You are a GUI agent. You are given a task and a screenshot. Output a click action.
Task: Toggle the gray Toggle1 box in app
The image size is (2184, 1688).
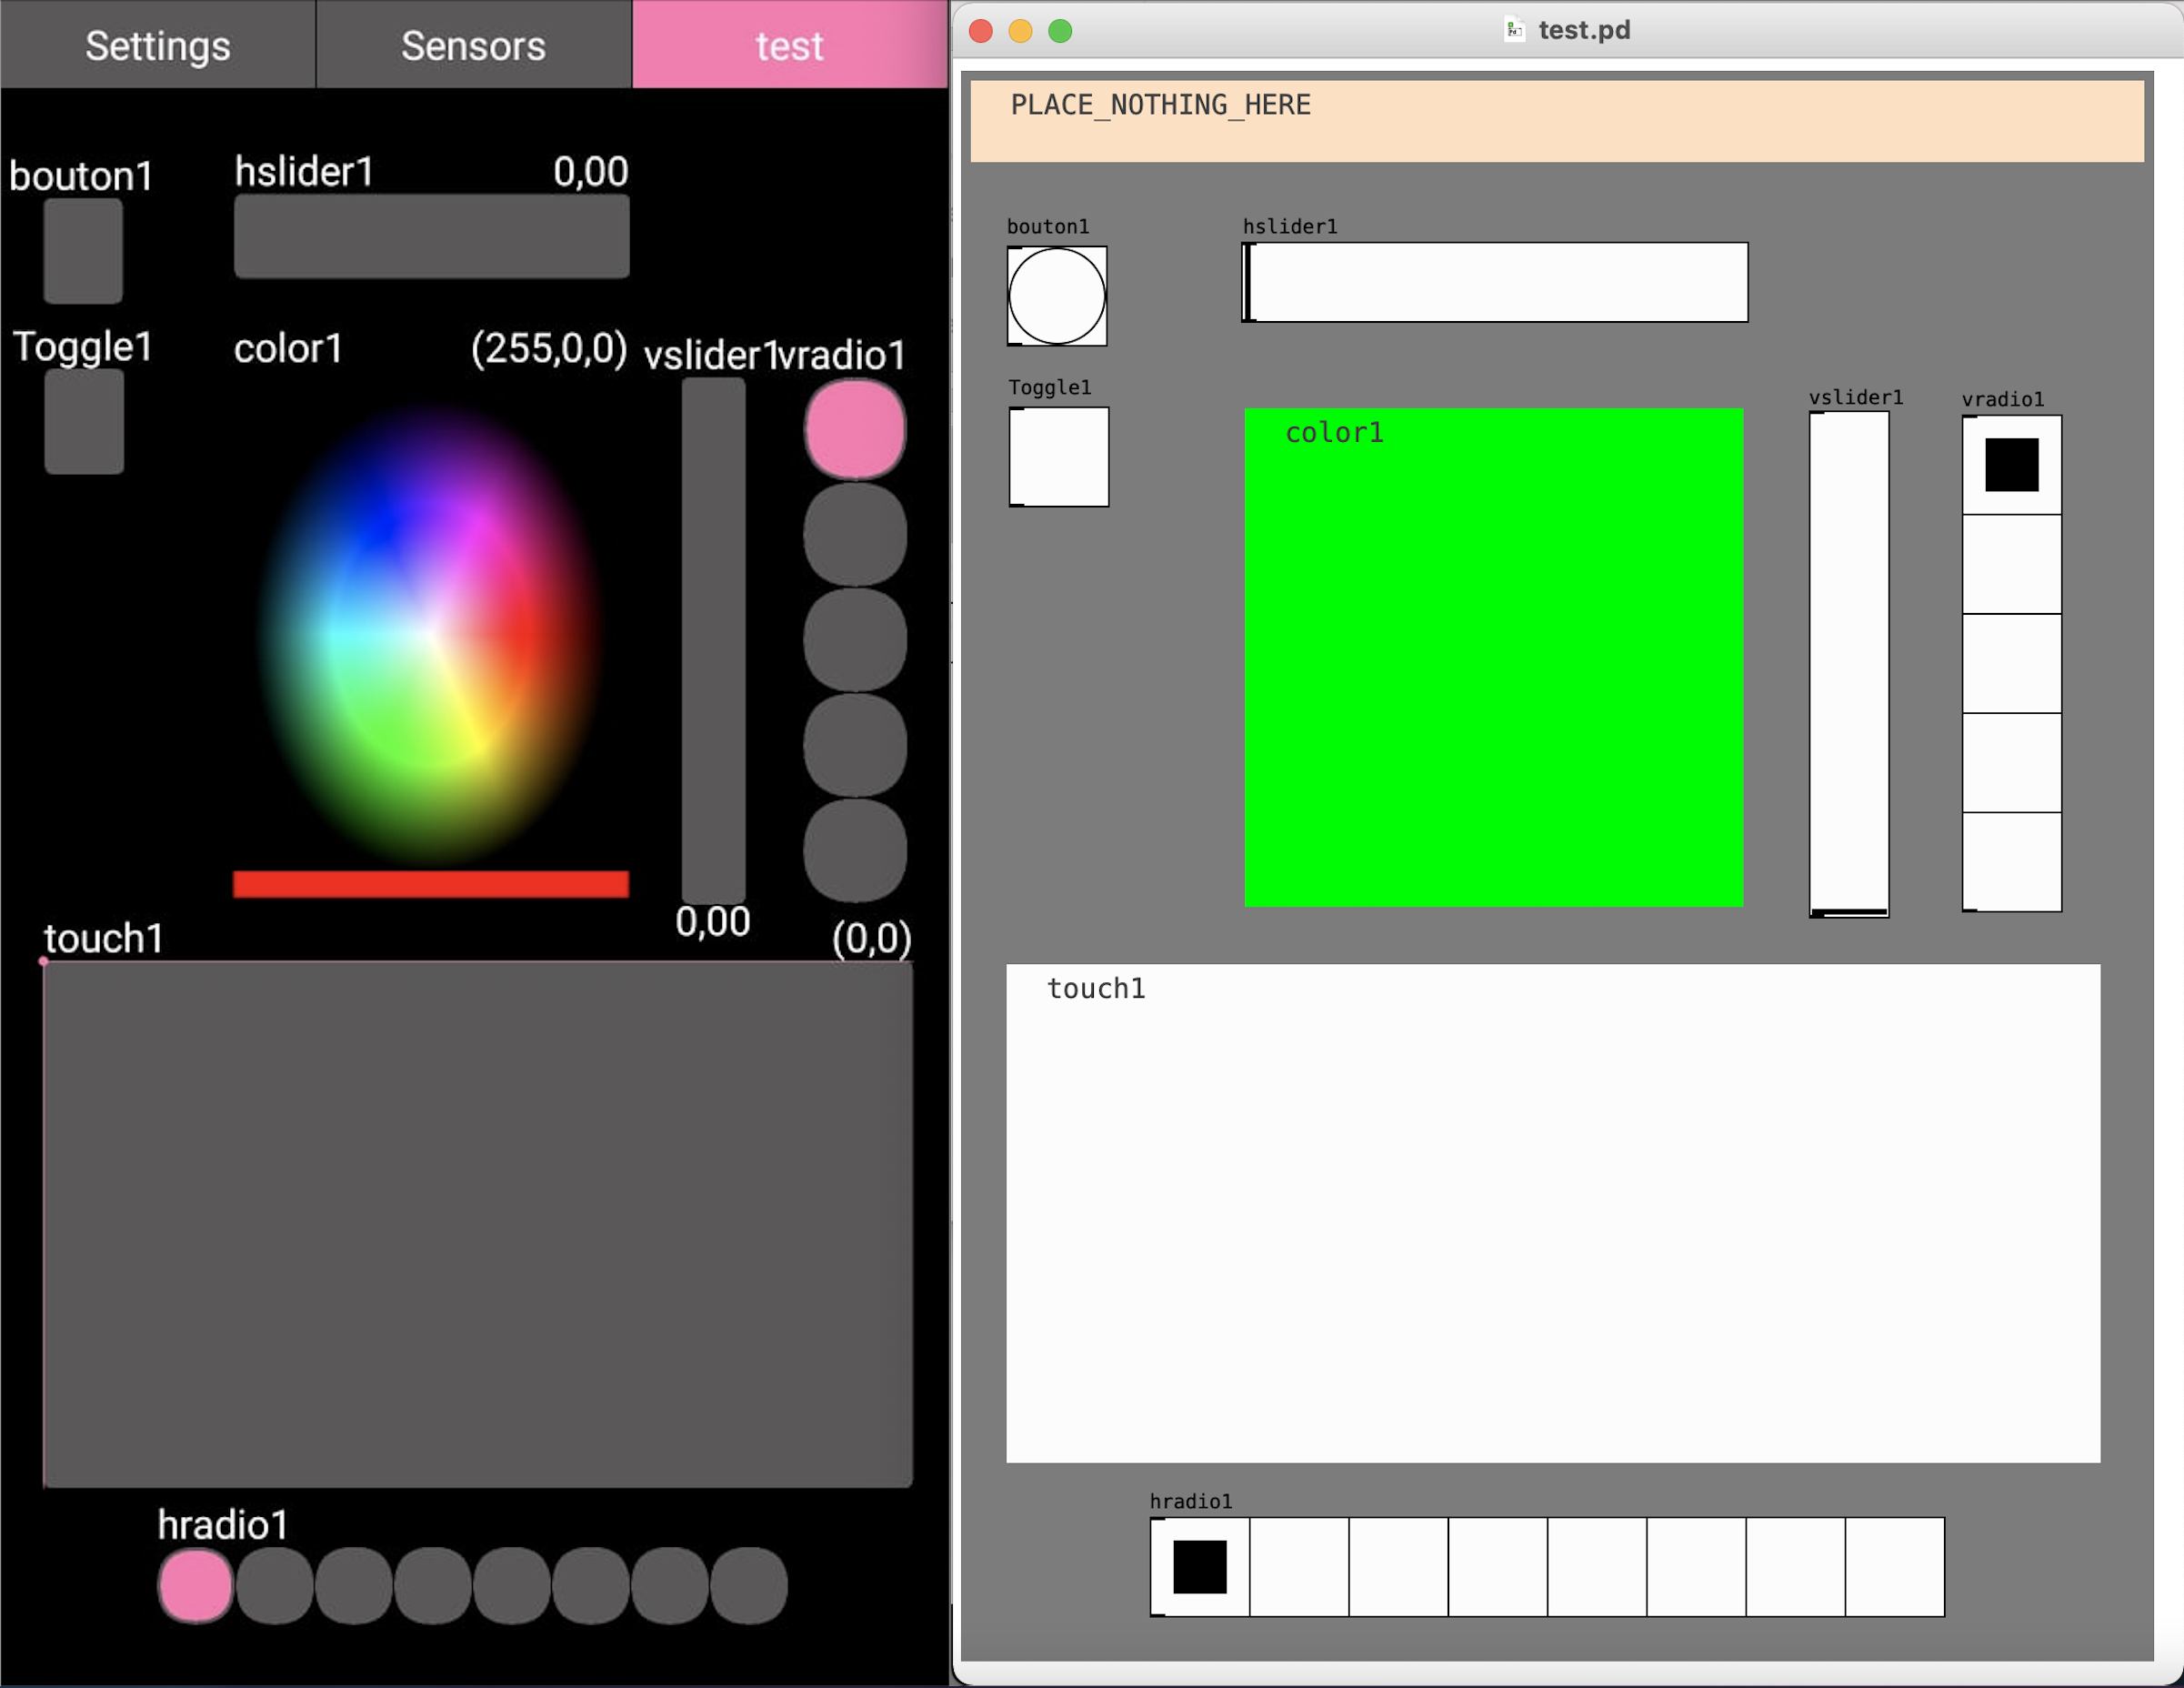pyautogui.click(x=84, y=421)
